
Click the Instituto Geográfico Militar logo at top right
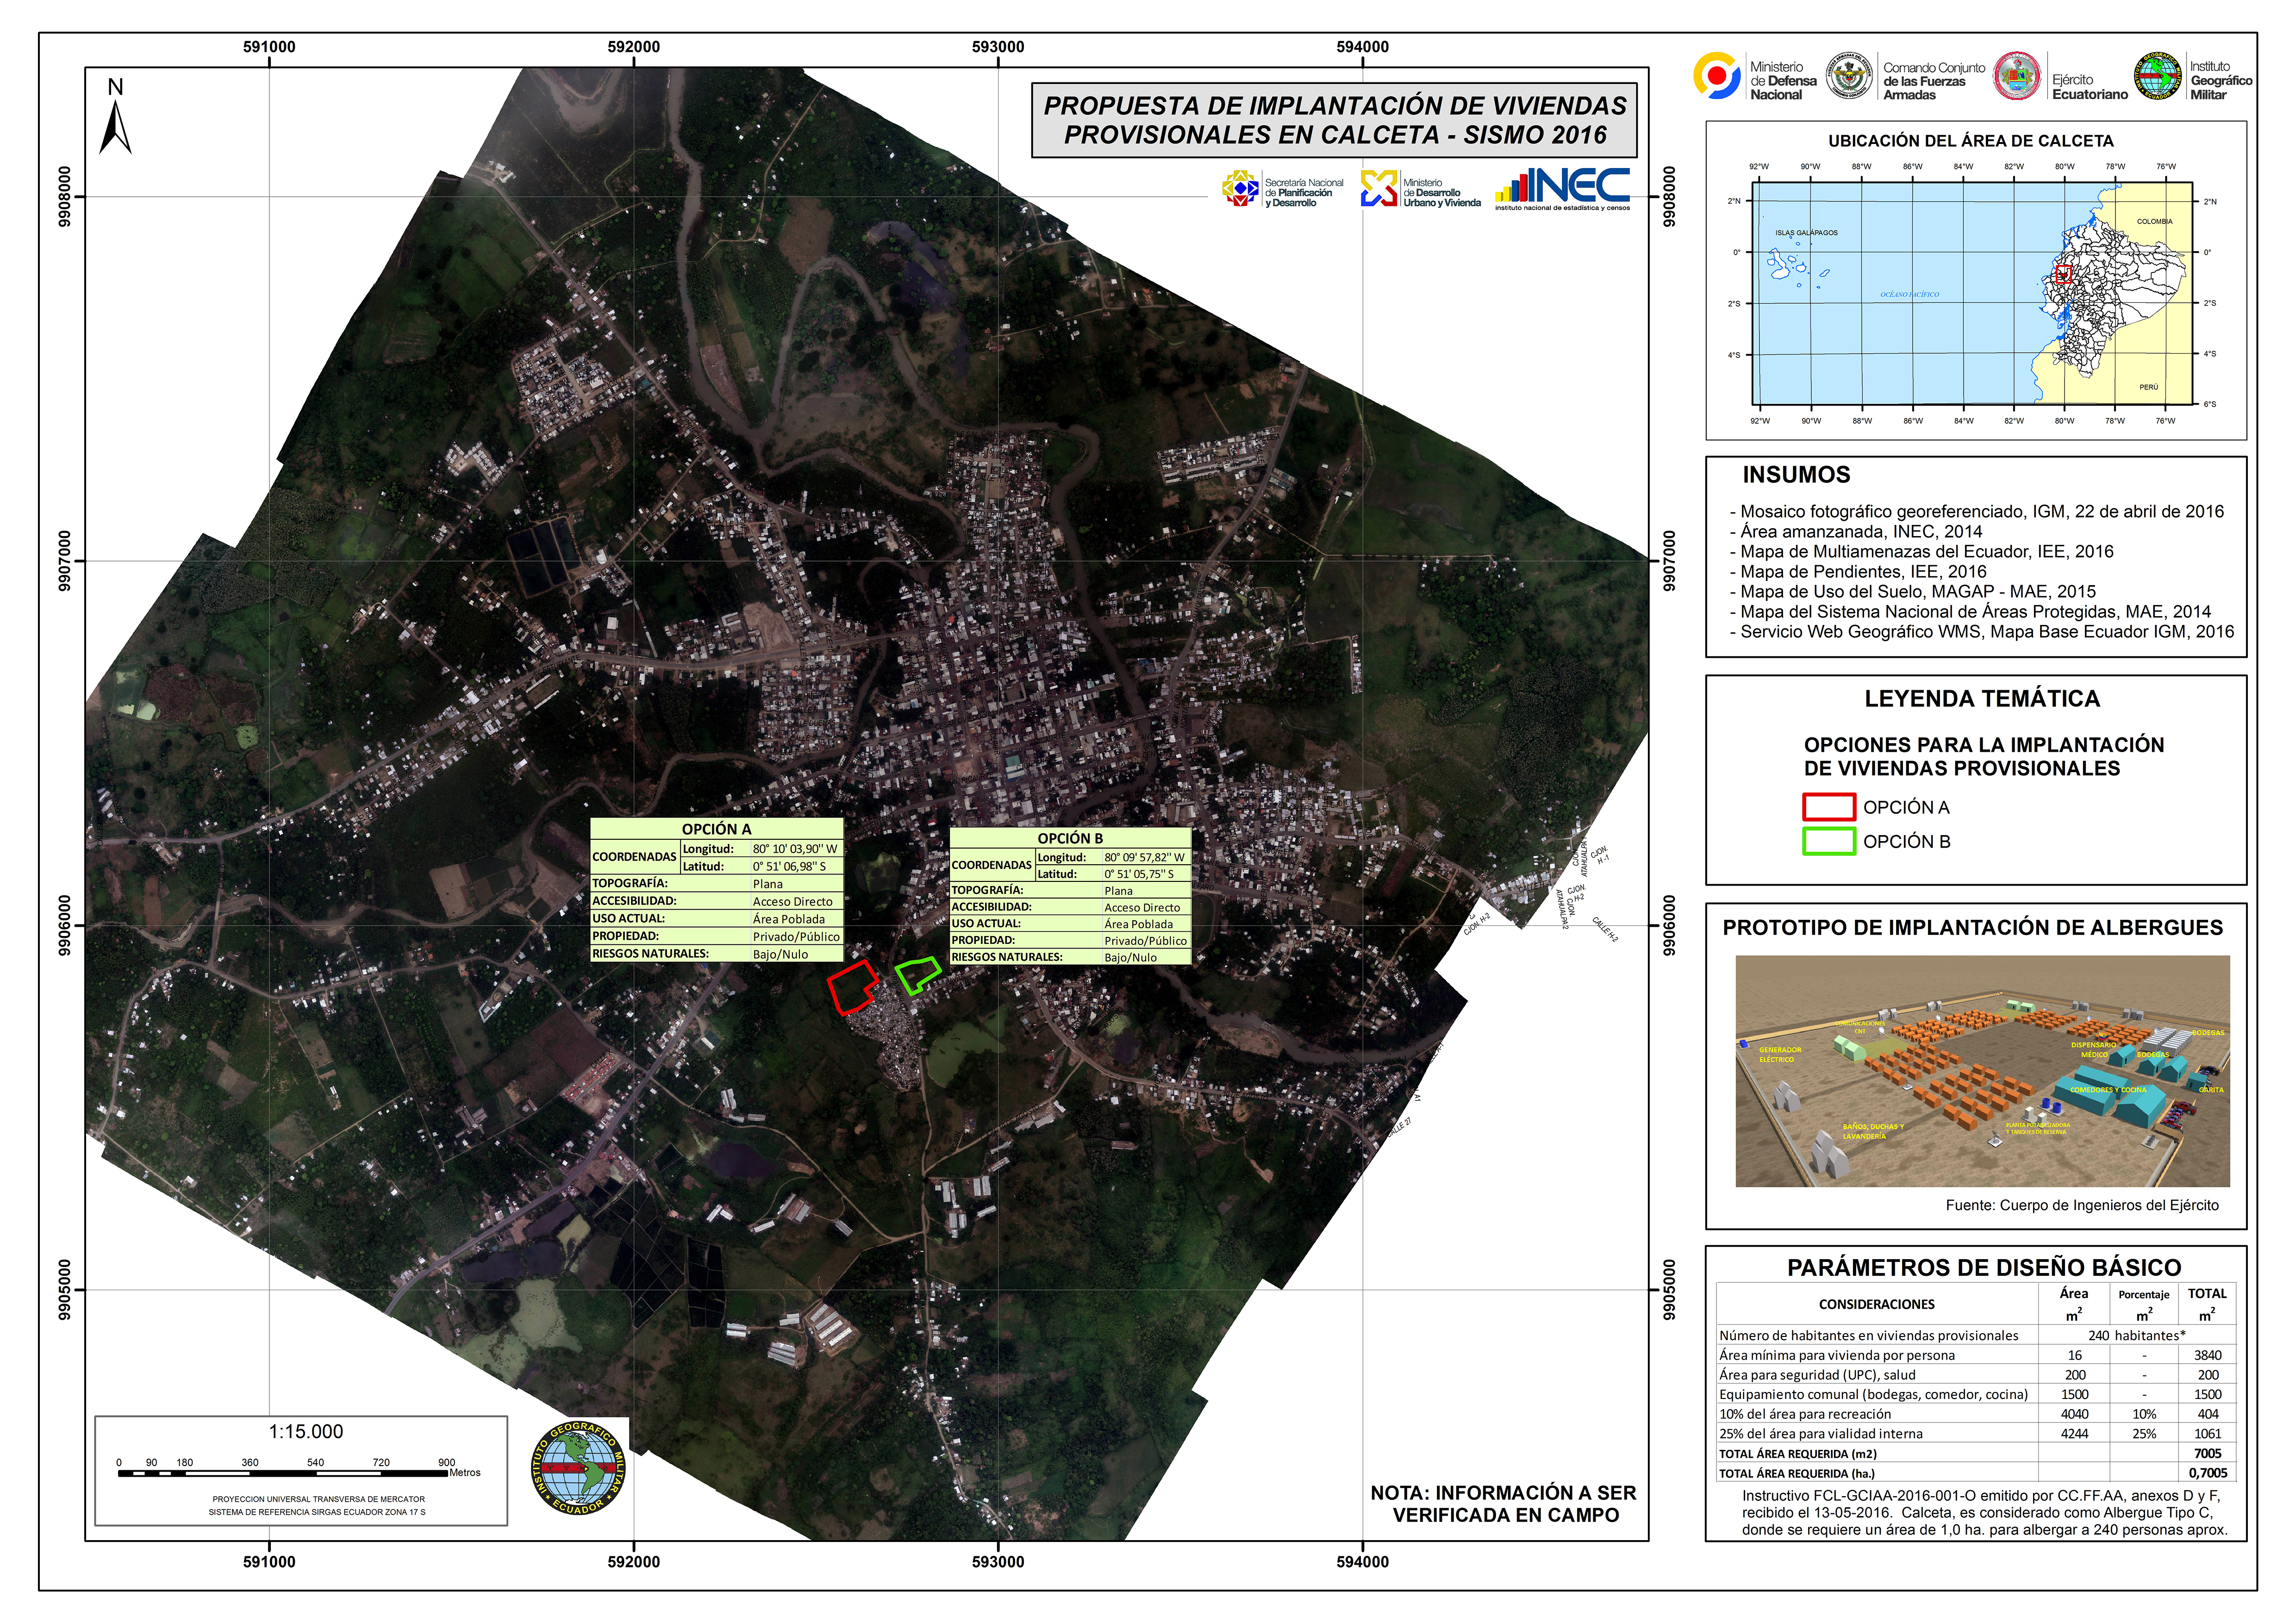click(2158, 77)
